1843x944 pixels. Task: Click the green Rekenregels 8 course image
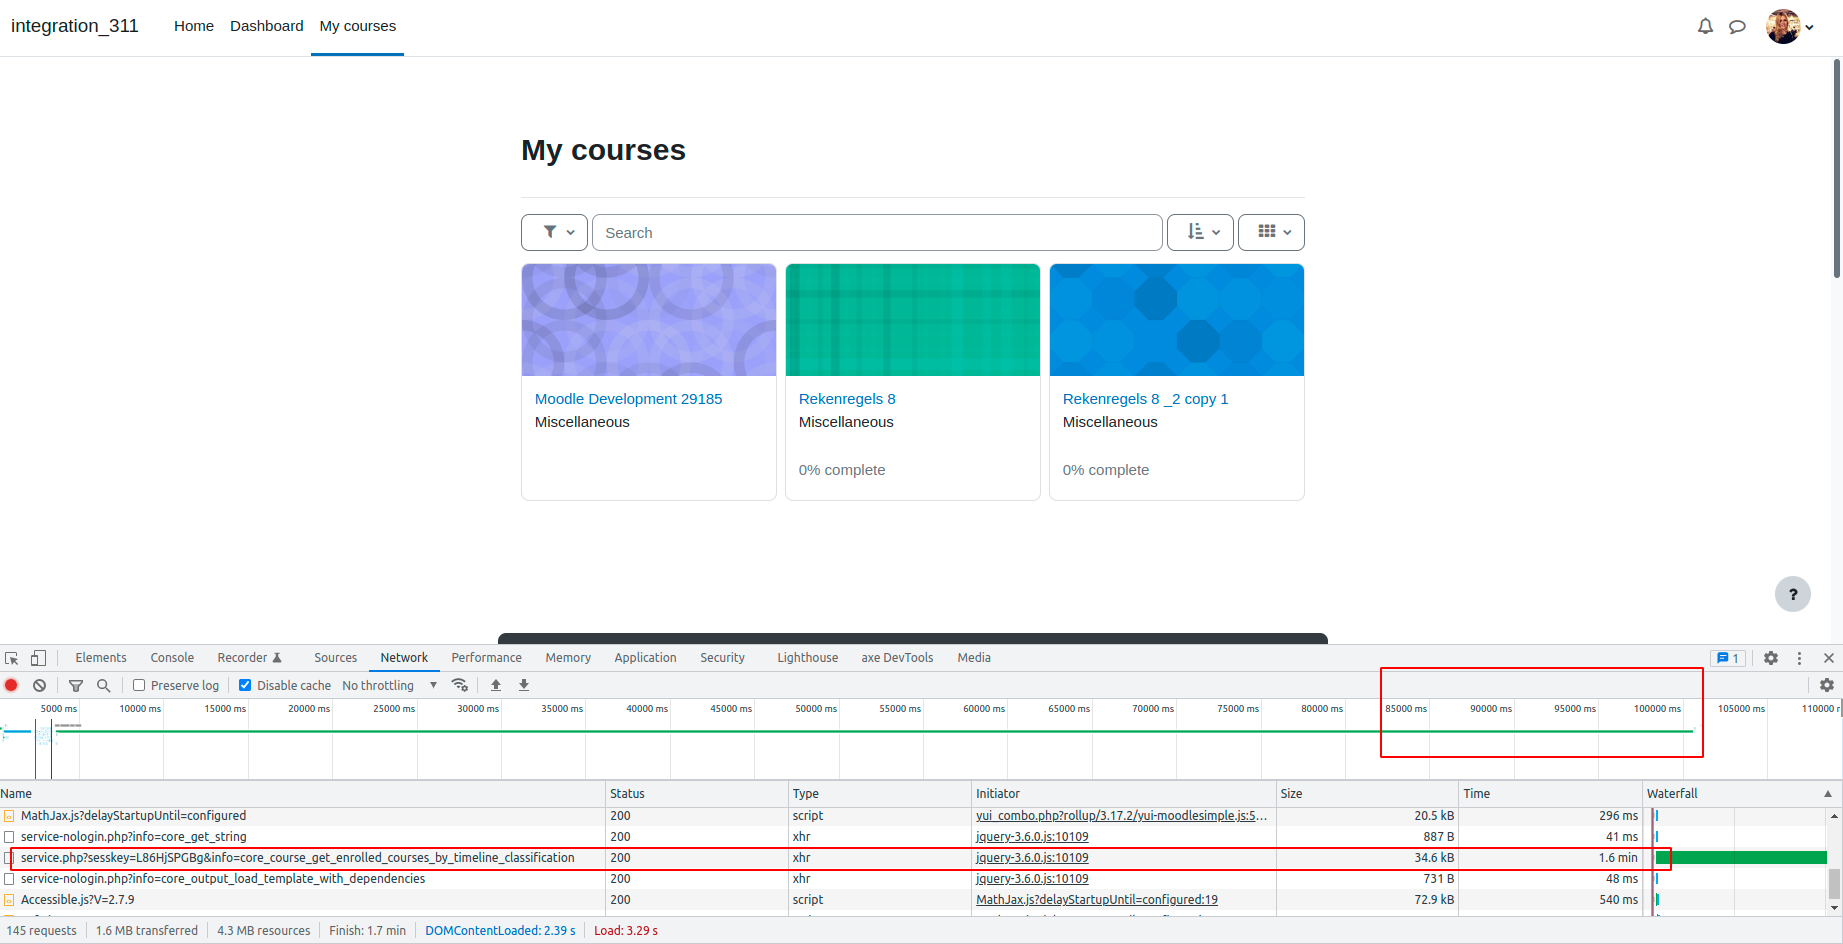913,320
